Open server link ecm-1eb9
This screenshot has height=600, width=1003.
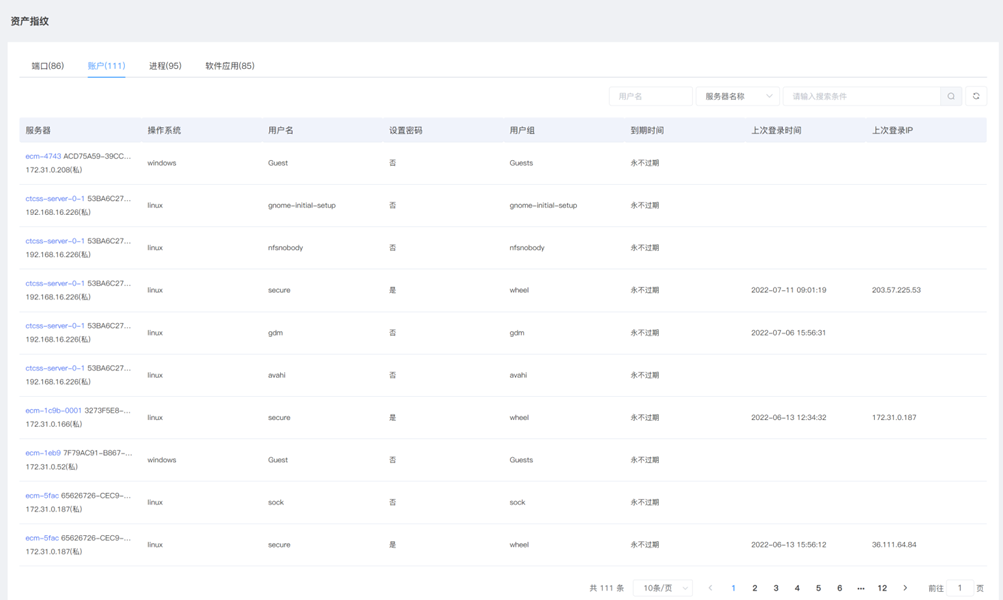(x=43, y=453)
